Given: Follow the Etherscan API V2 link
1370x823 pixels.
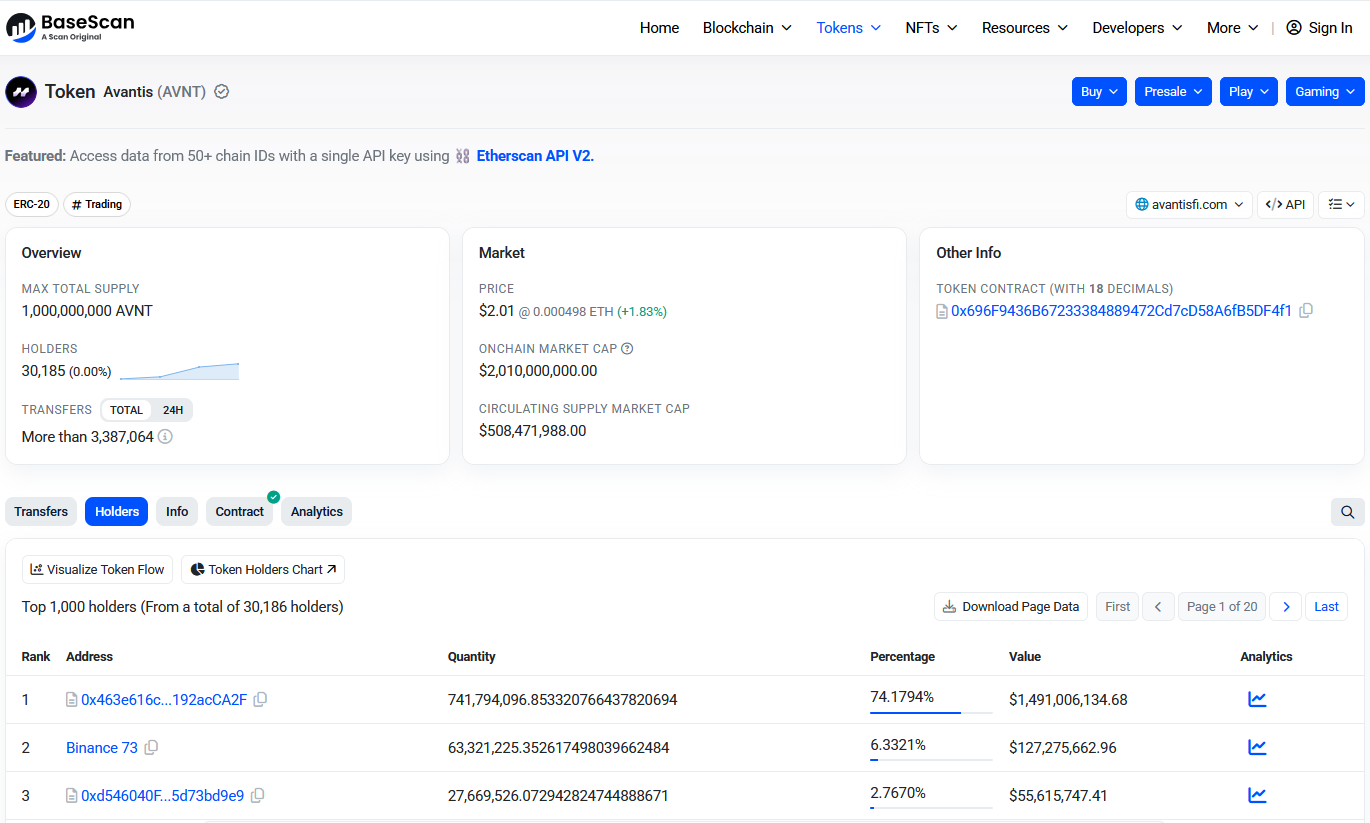Looking at the screenshot, I should [x=534, y=156].
